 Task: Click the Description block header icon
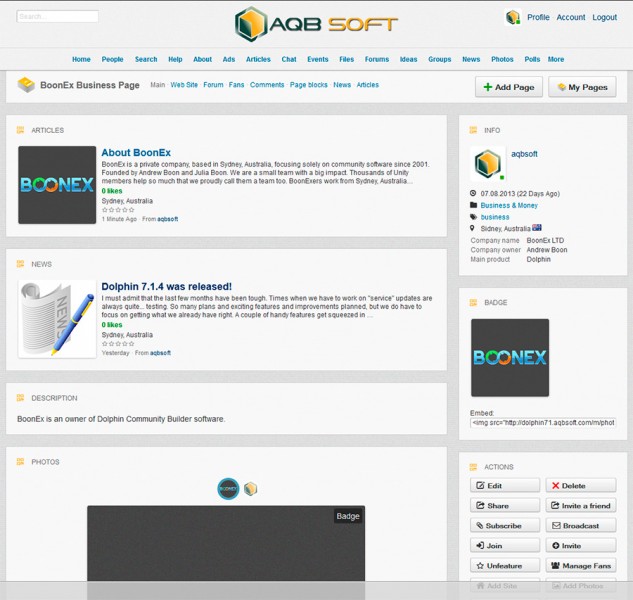tap(20, 398)
